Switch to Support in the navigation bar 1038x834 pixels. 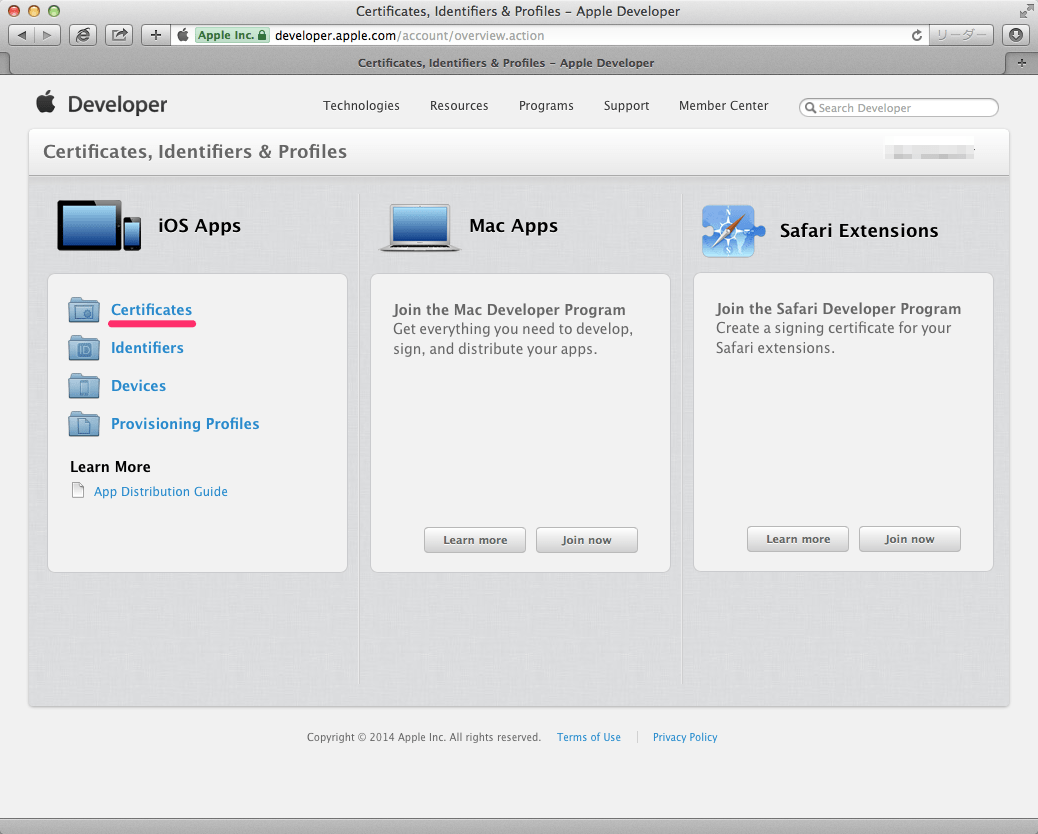[x=626, y=106]
